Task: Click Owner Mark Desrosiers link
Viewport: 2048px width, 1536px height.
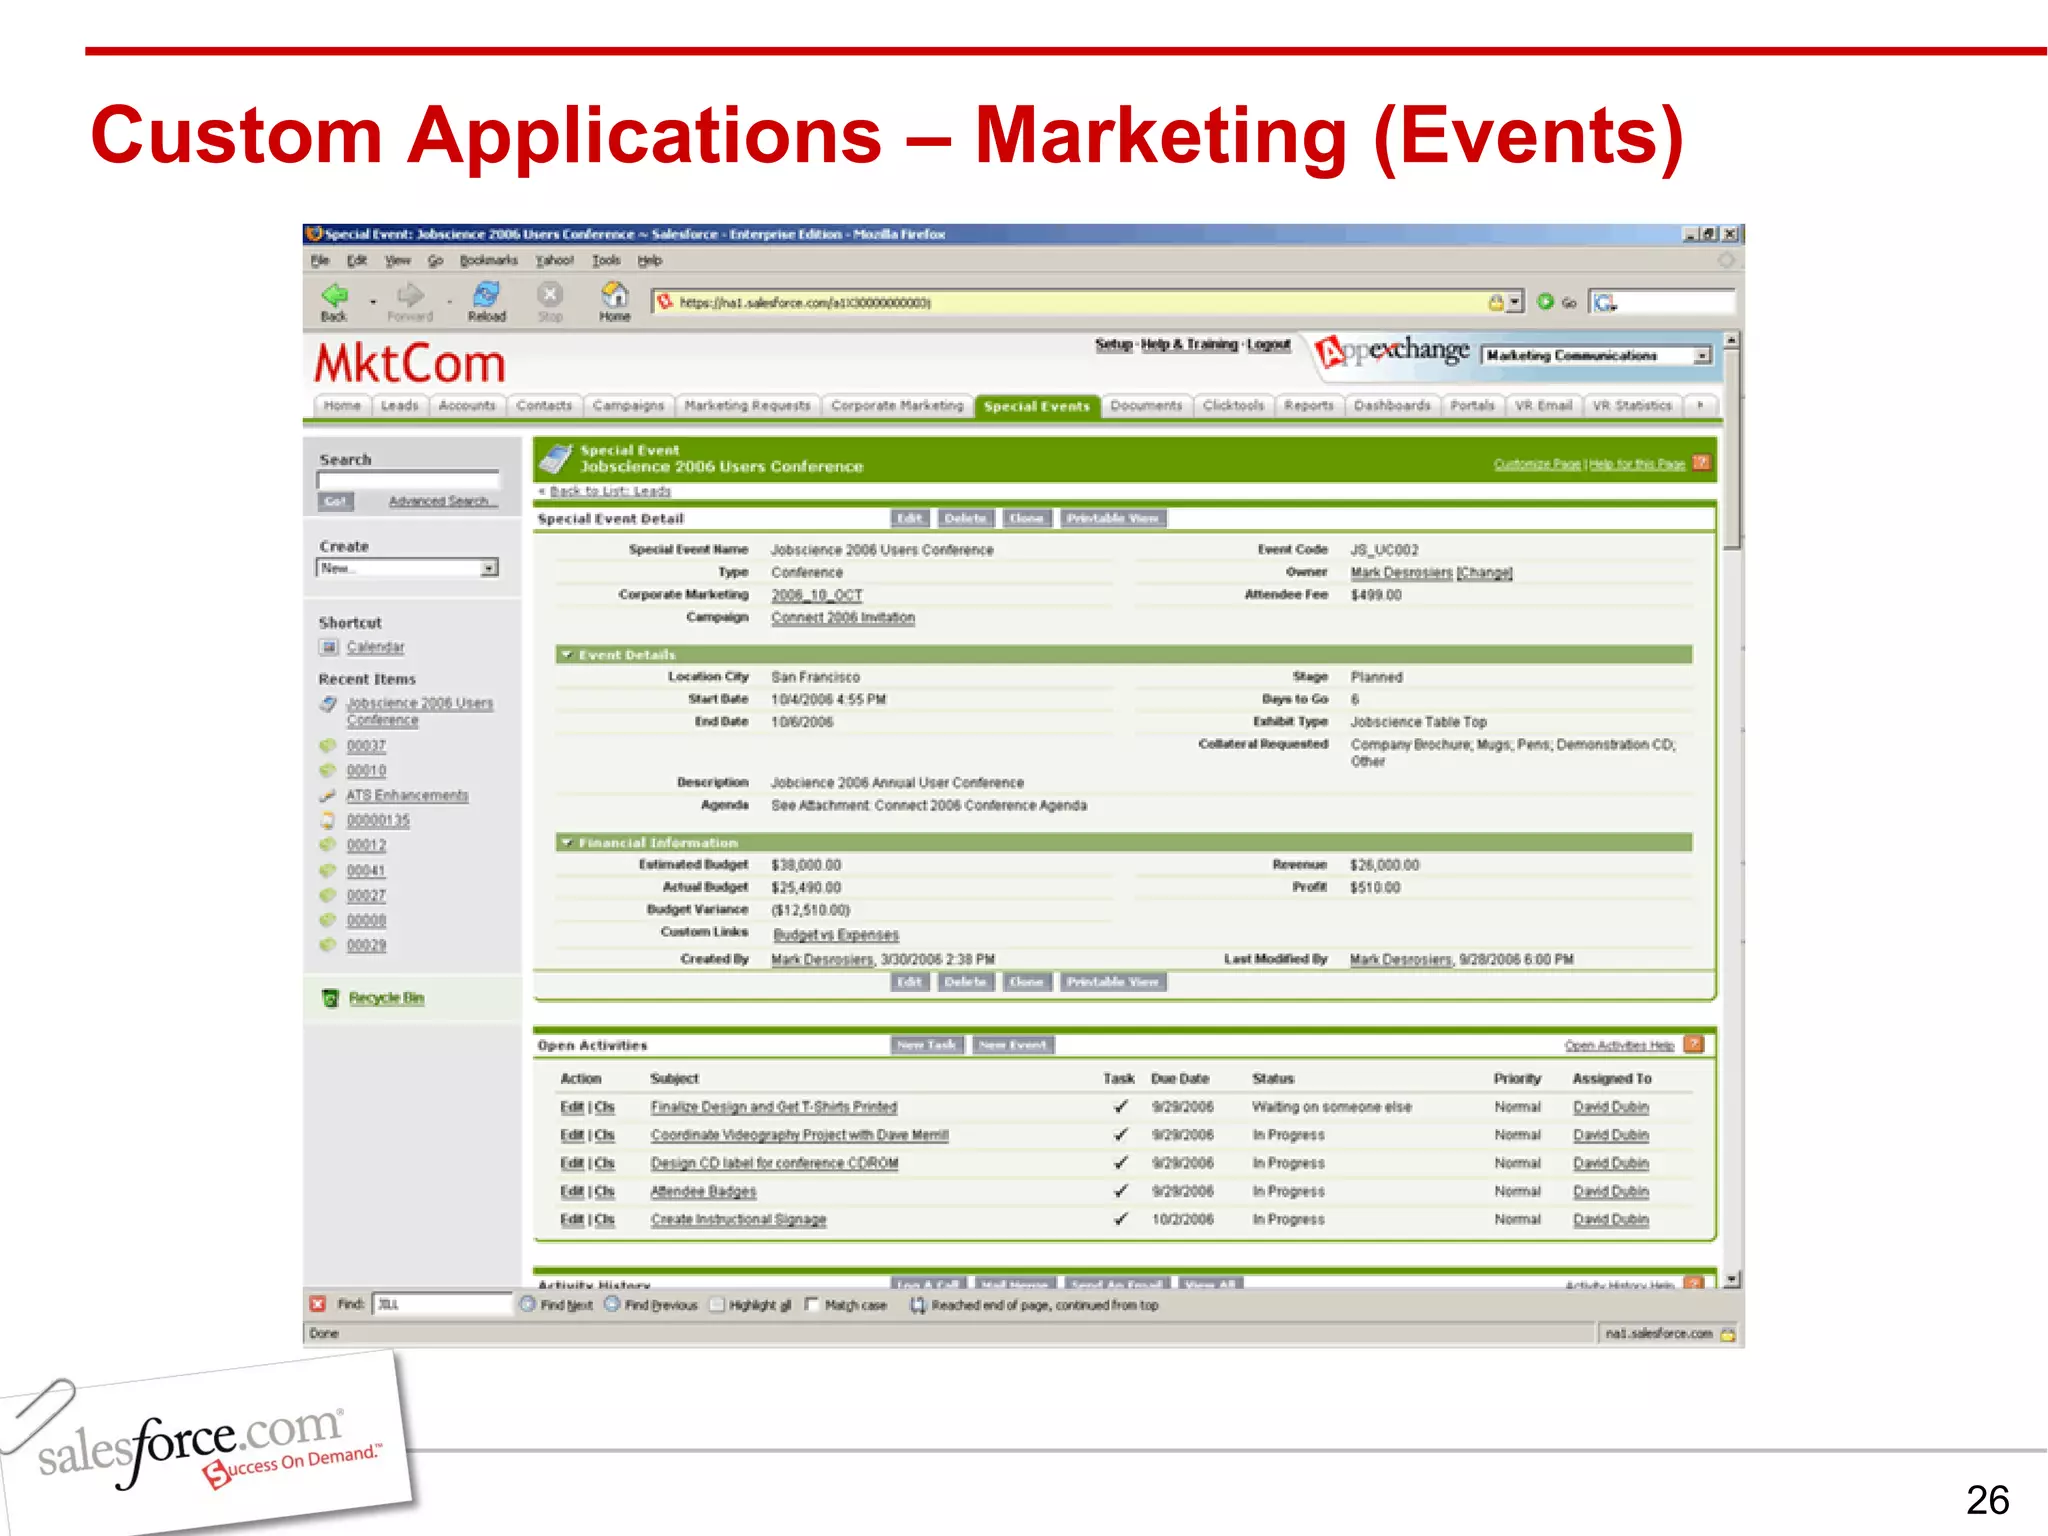Action: coord(1401,572)
